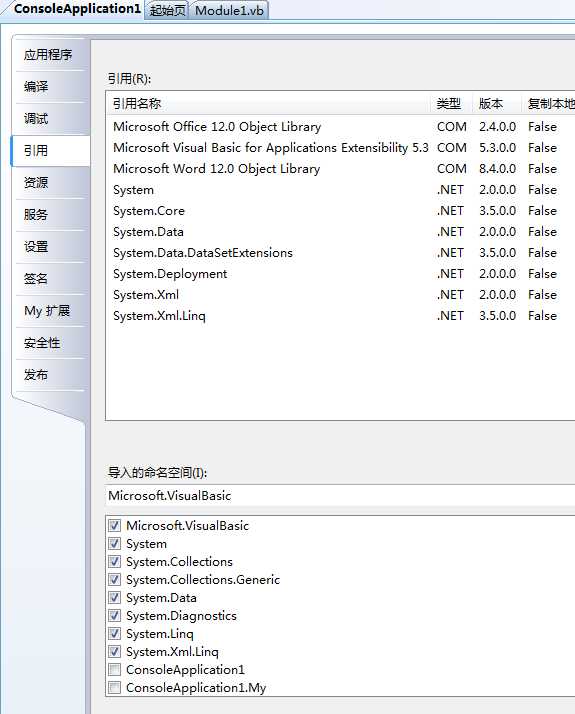Check the ConsoleApplication1 namespace checkbox
Viewport: 575px width, 714px height.
pyautogui.click(x=115, y=669)
